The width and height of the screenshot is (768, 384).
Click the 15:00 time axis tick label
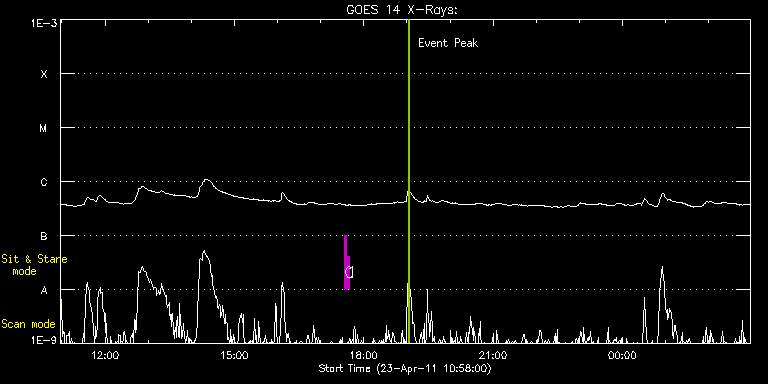(235, 355)
